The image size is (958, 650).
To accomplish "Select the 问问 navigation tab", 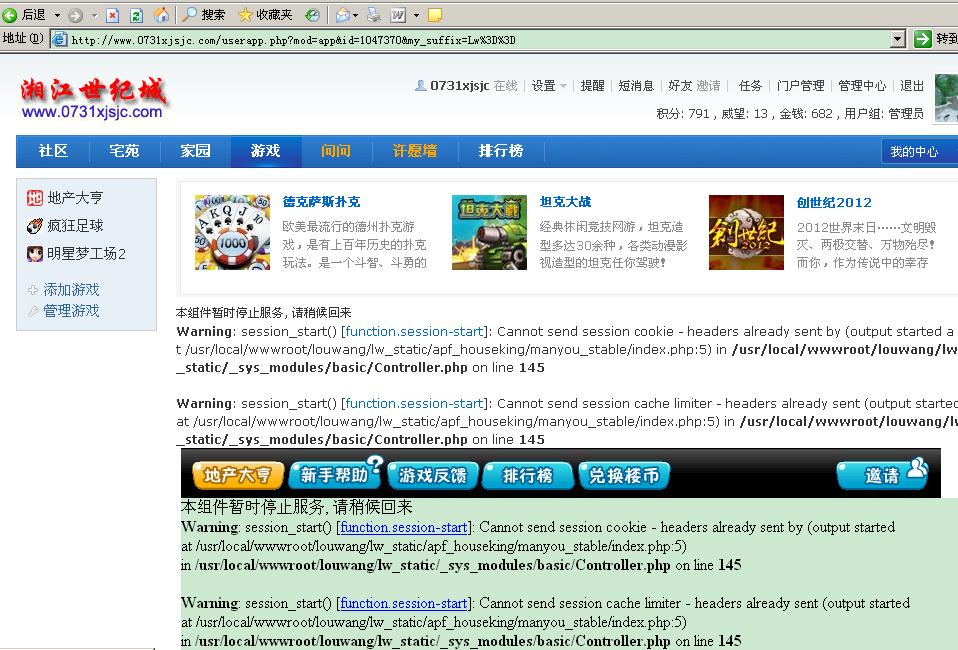I will click(x=336, y=151).
